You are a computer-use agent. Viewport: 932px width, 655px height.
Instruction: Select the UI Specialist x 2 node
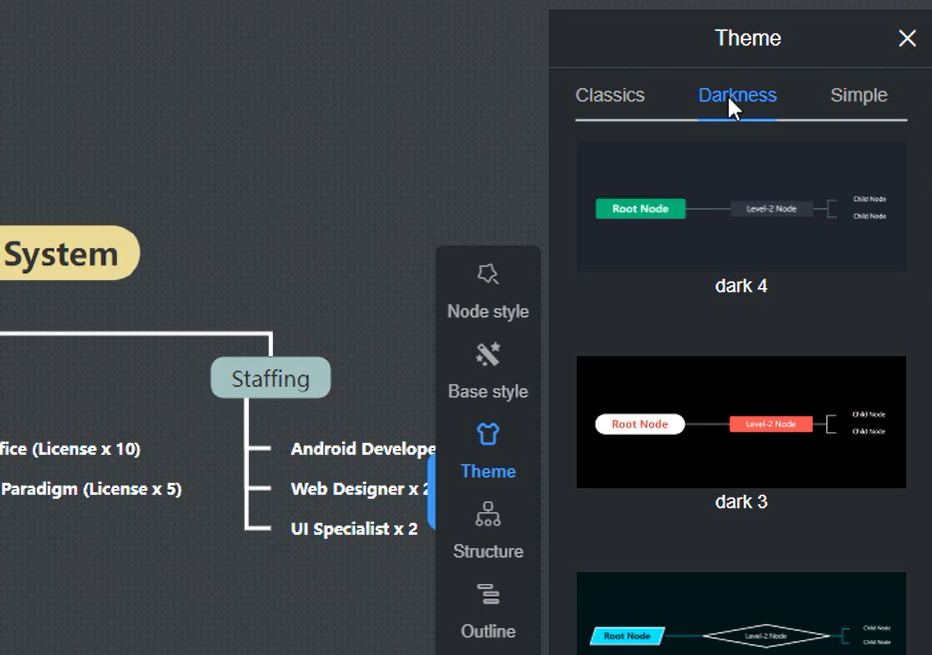pyautogui.click(x=353, y=529)
